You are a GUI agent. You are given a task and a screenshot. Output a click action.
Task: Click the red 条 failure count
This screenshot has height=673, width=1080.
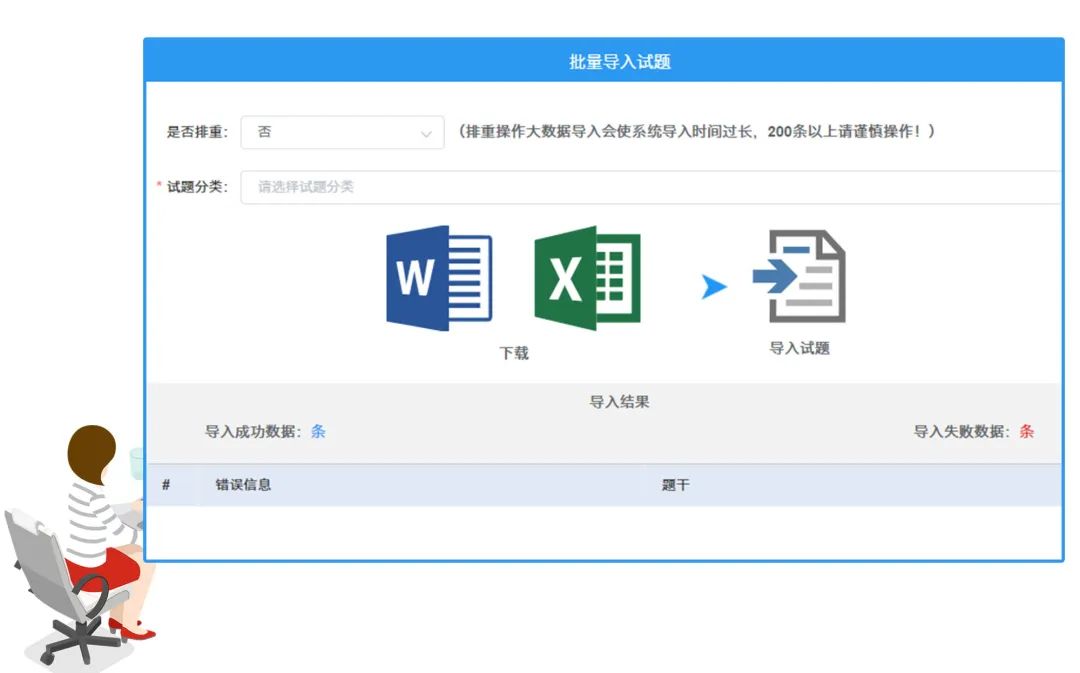pos(1026,432)
